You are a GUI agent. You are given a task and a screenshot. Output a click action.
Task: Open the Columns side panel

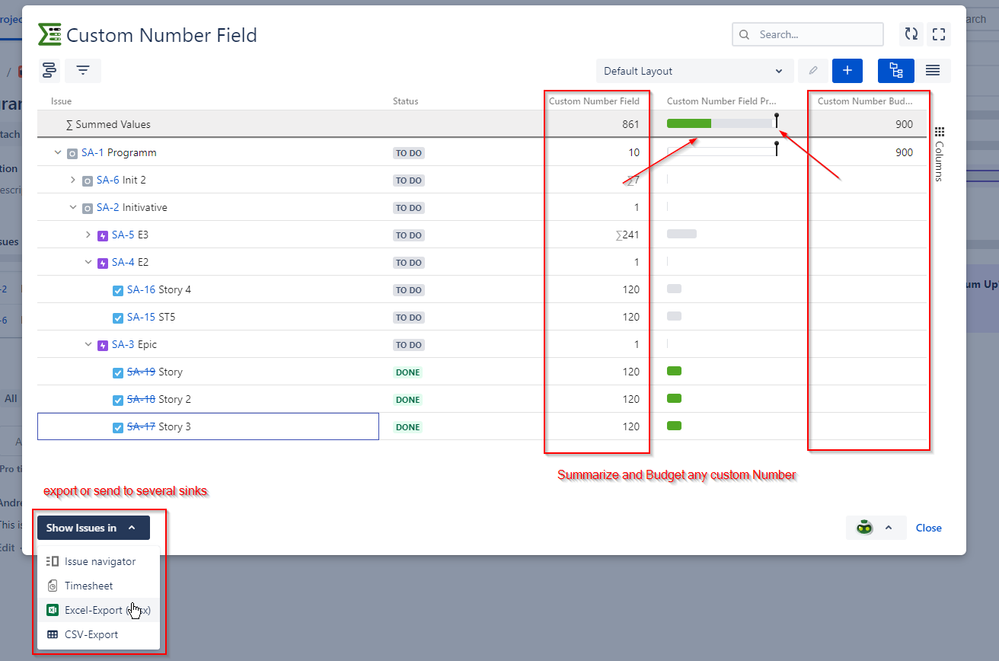939,154
